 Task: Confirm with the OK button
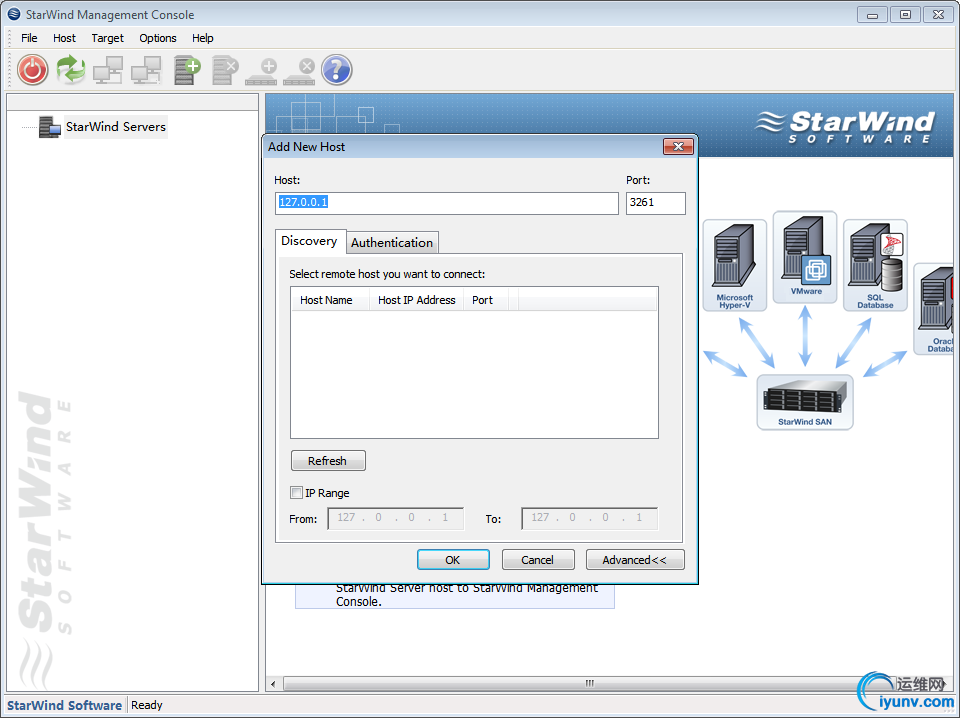(453, 559)
